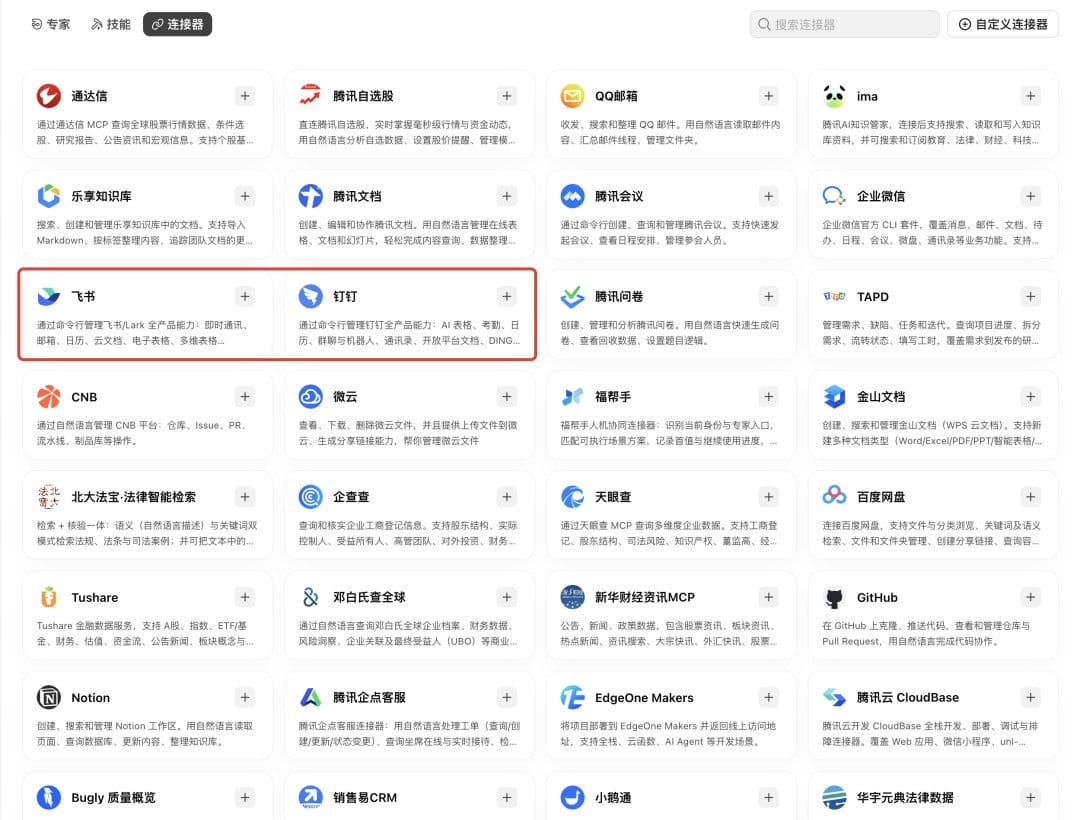
Task: Click the 百度网盘 logo icon
Action: [x=834, y=496]
